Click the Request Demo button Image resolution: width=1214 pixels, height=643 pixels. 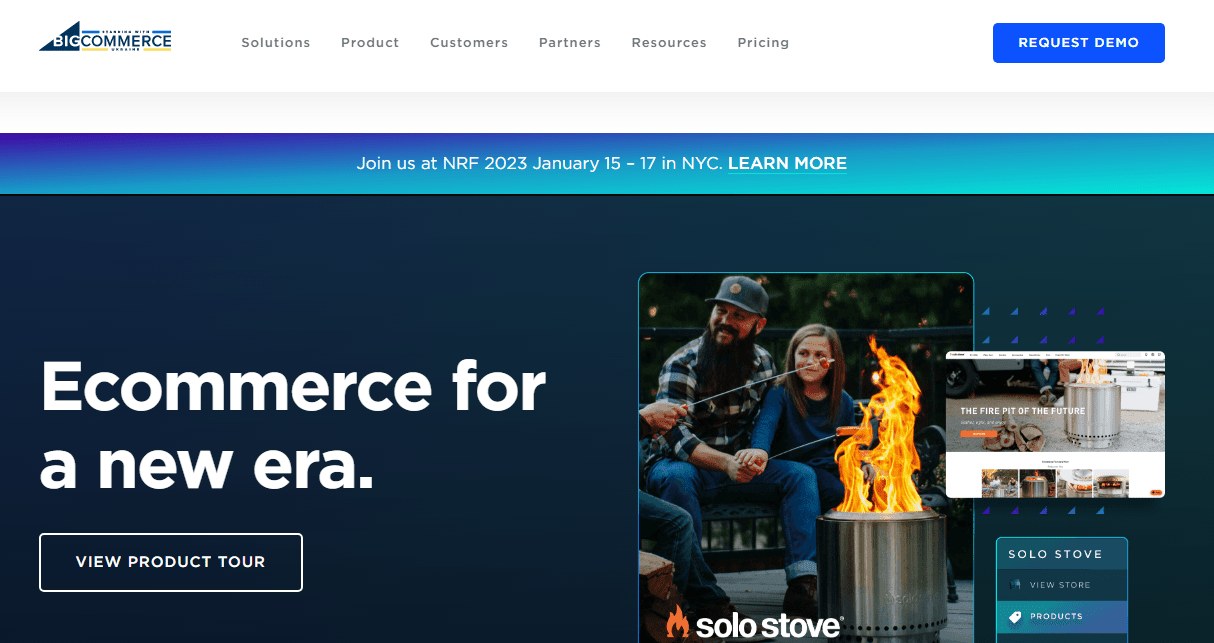(x=1078, y=43)
